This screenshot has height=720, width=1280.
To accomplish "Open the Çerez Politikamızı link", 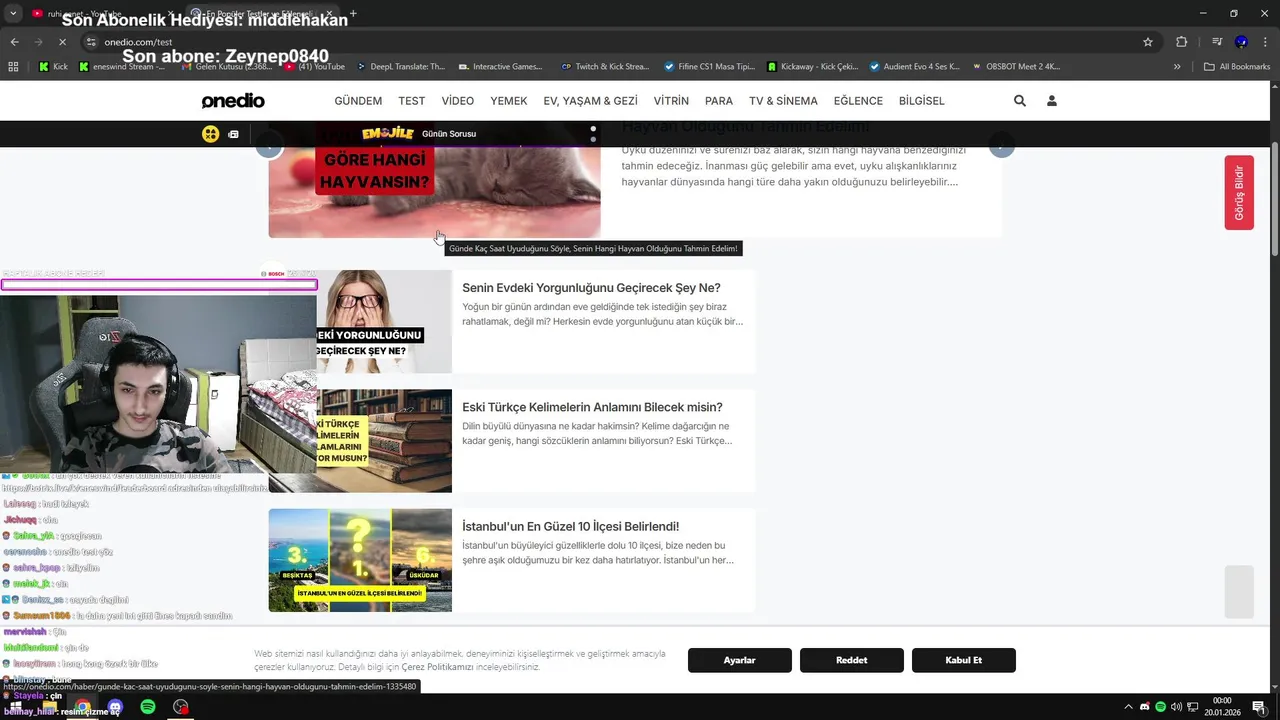I will [437, 667].
